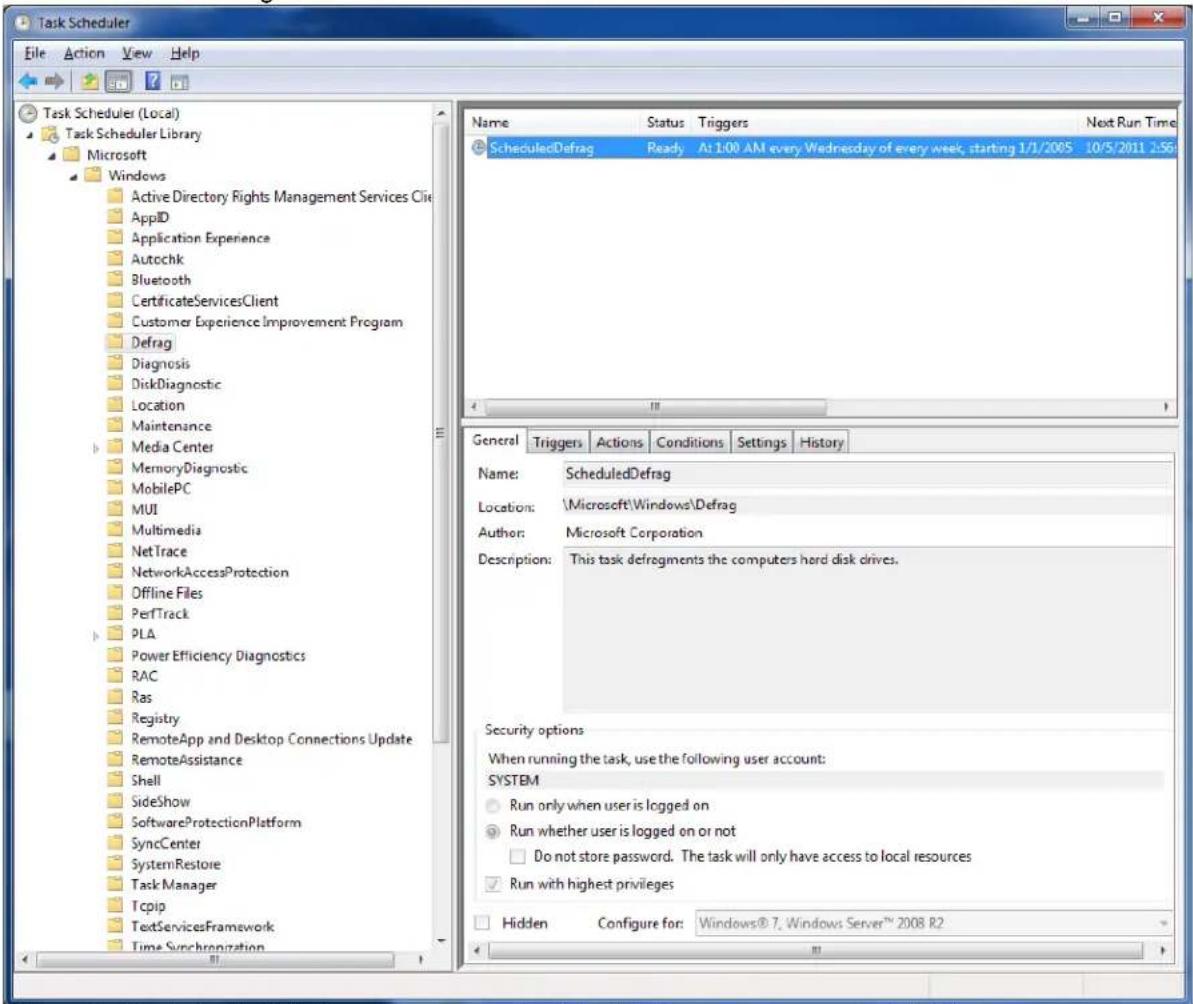
Task: Select the DiskDiagnostic folder
Action: 176,384
